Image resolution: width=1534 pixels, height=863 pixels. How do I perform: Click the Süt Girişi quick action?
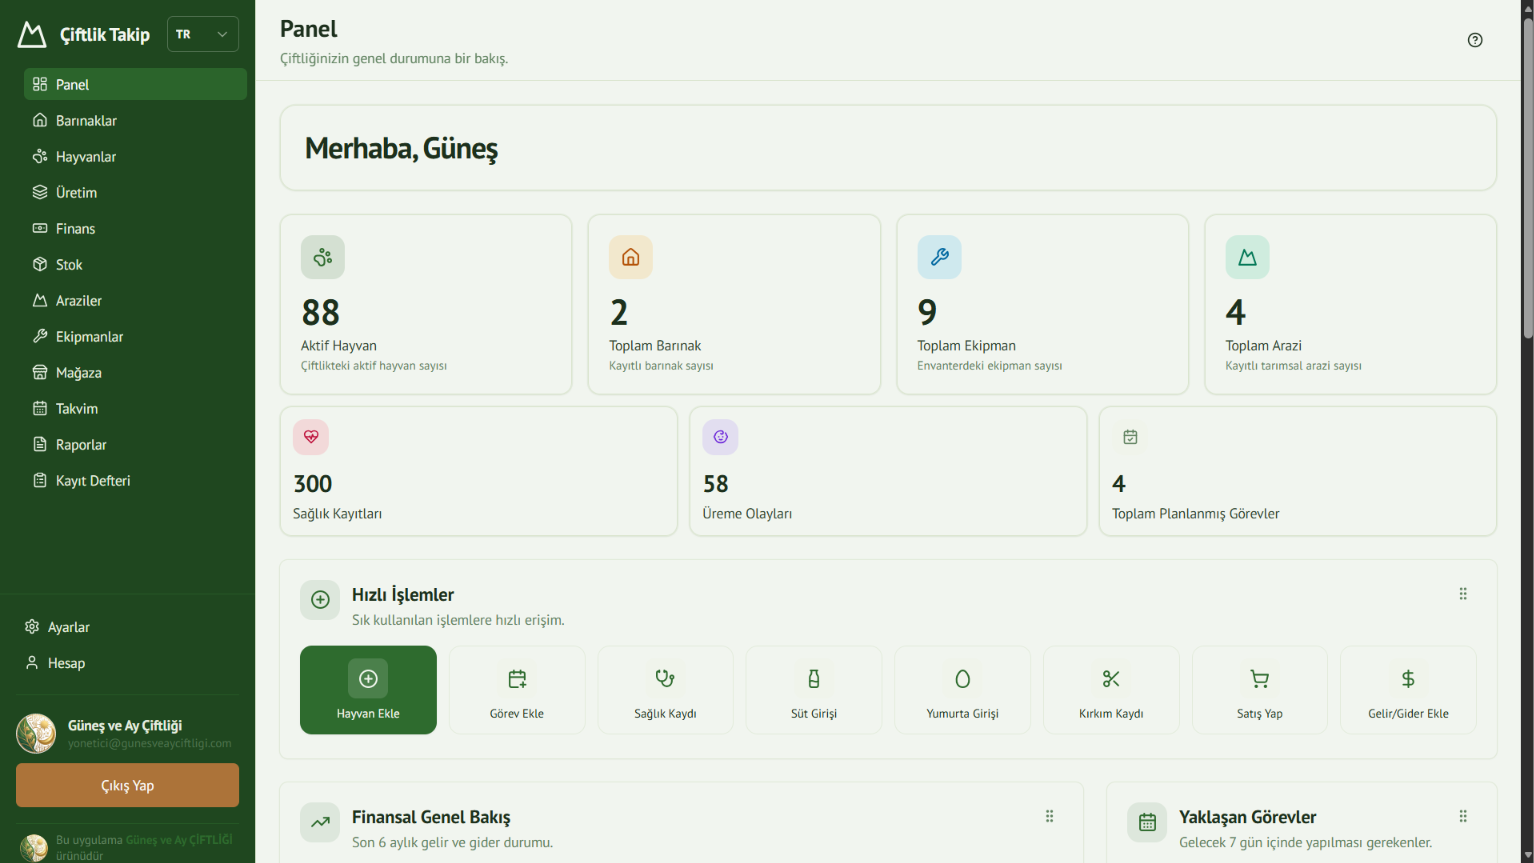(x=814, y=690)
